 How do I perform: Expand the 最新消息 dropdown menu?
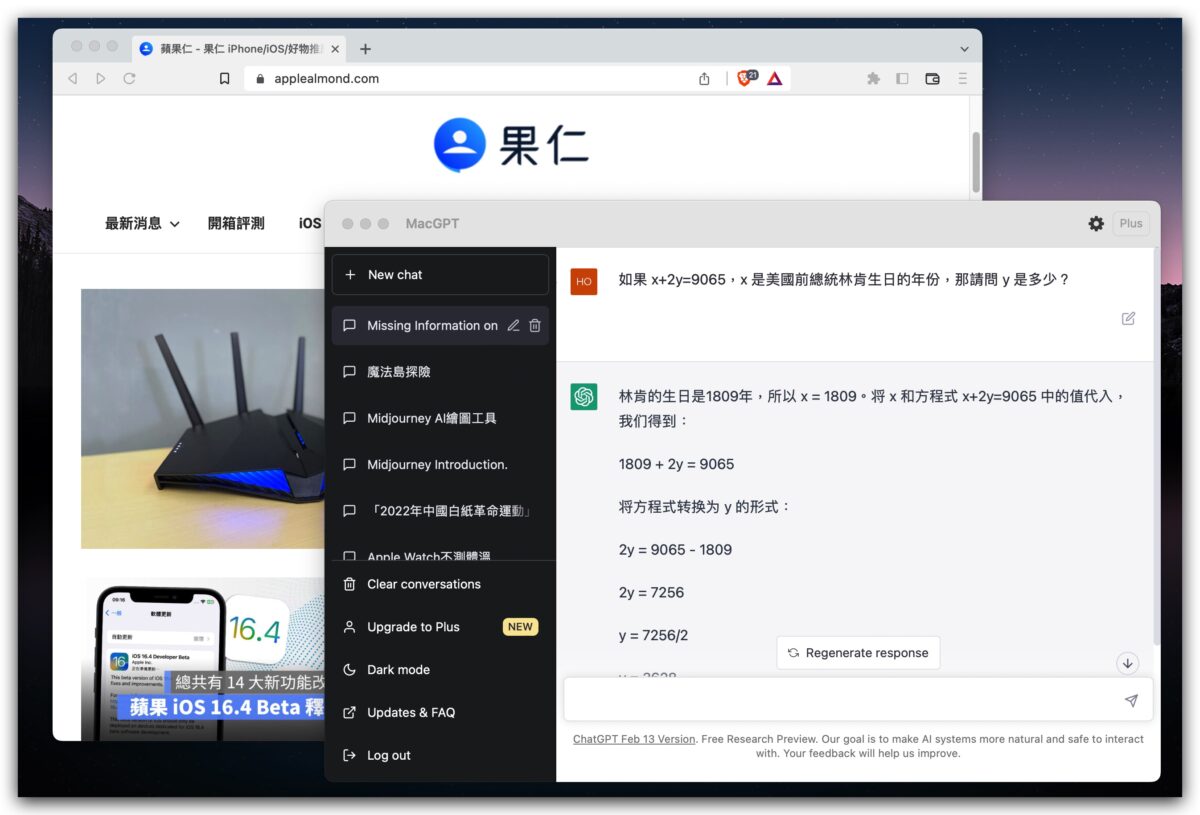(x=142, y=224)
